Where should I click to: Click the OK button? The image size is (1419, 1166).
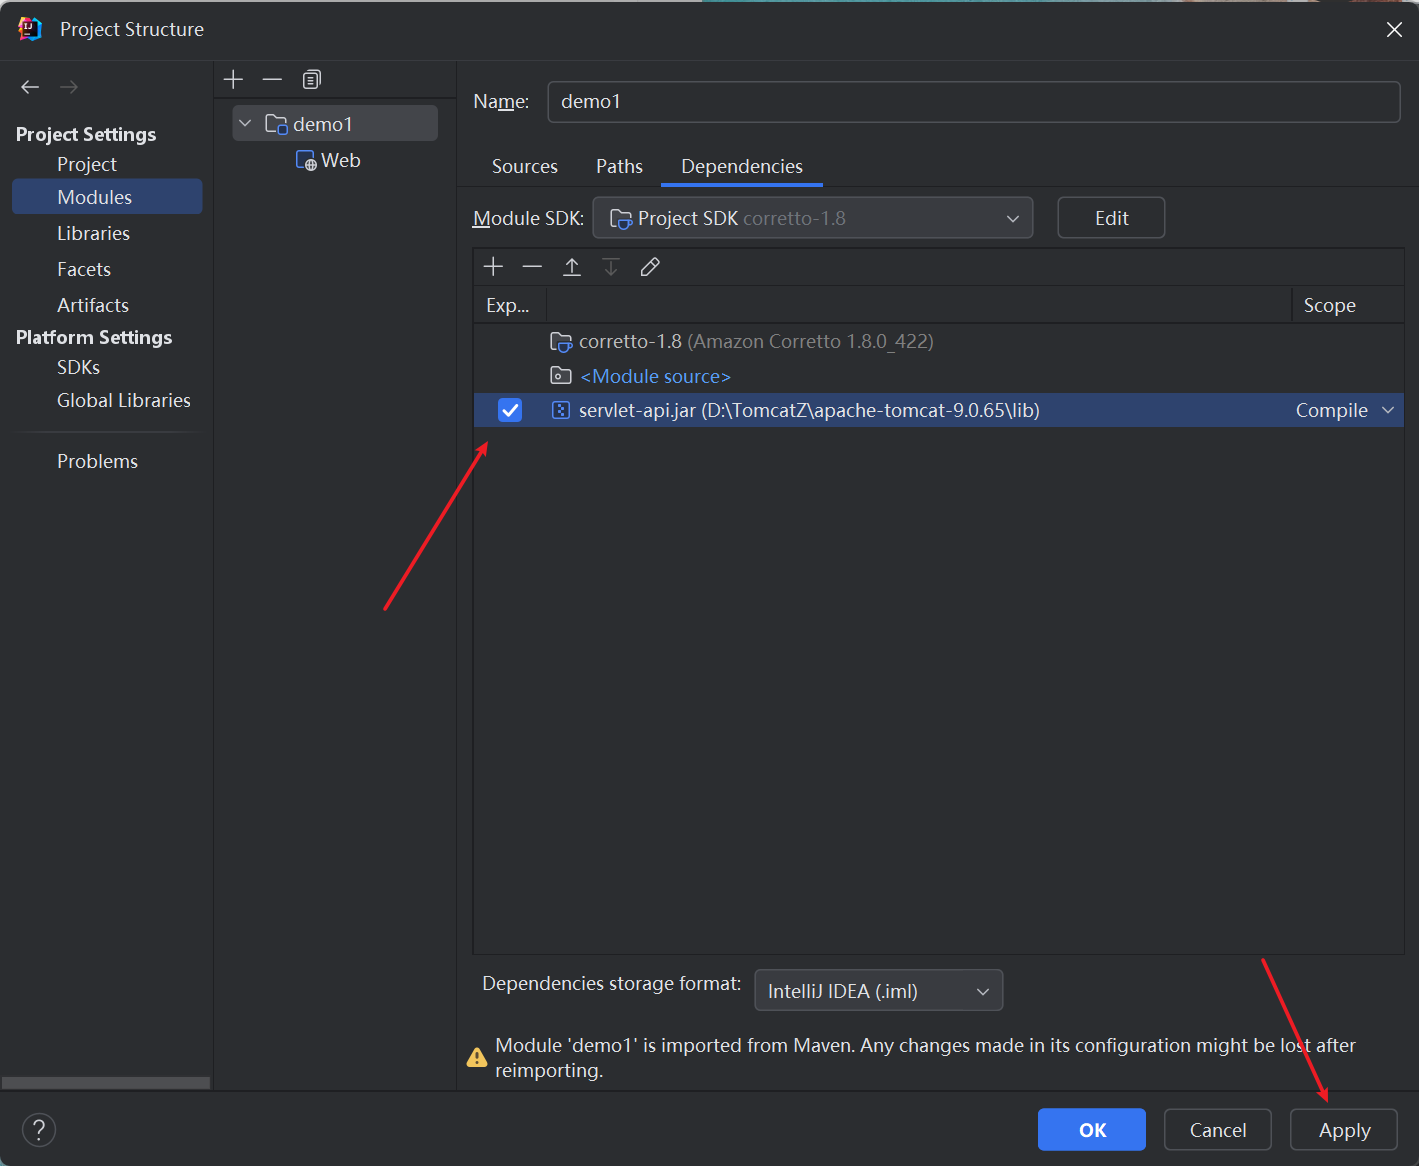coord(1092,1130)
